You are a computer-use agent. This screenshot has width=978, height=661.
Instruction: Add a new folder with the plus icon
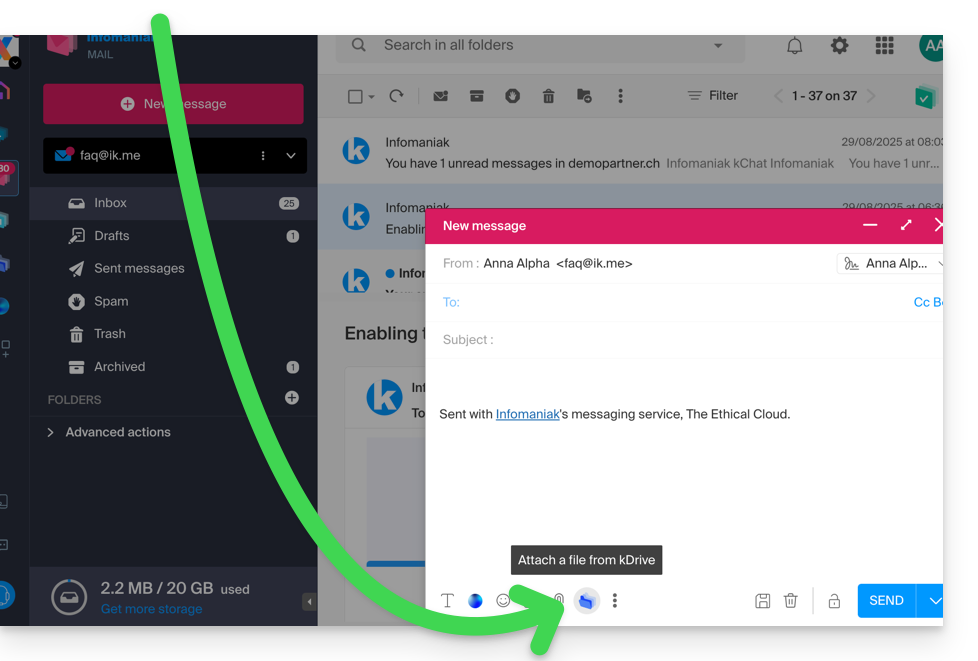tap(291, 398)
